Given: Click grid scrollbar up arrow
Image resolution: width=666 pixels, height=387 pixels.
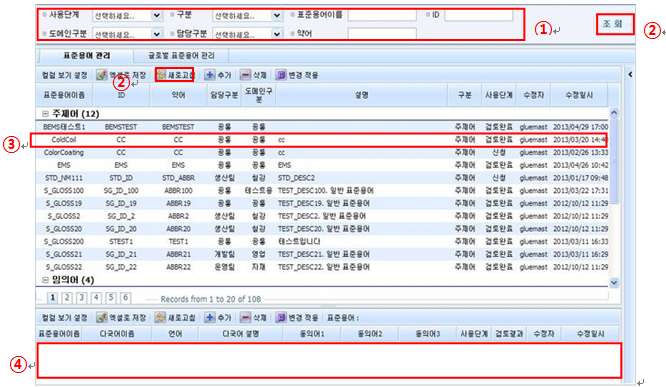Looking at the screenshot, I should click(x=614, y=113).
